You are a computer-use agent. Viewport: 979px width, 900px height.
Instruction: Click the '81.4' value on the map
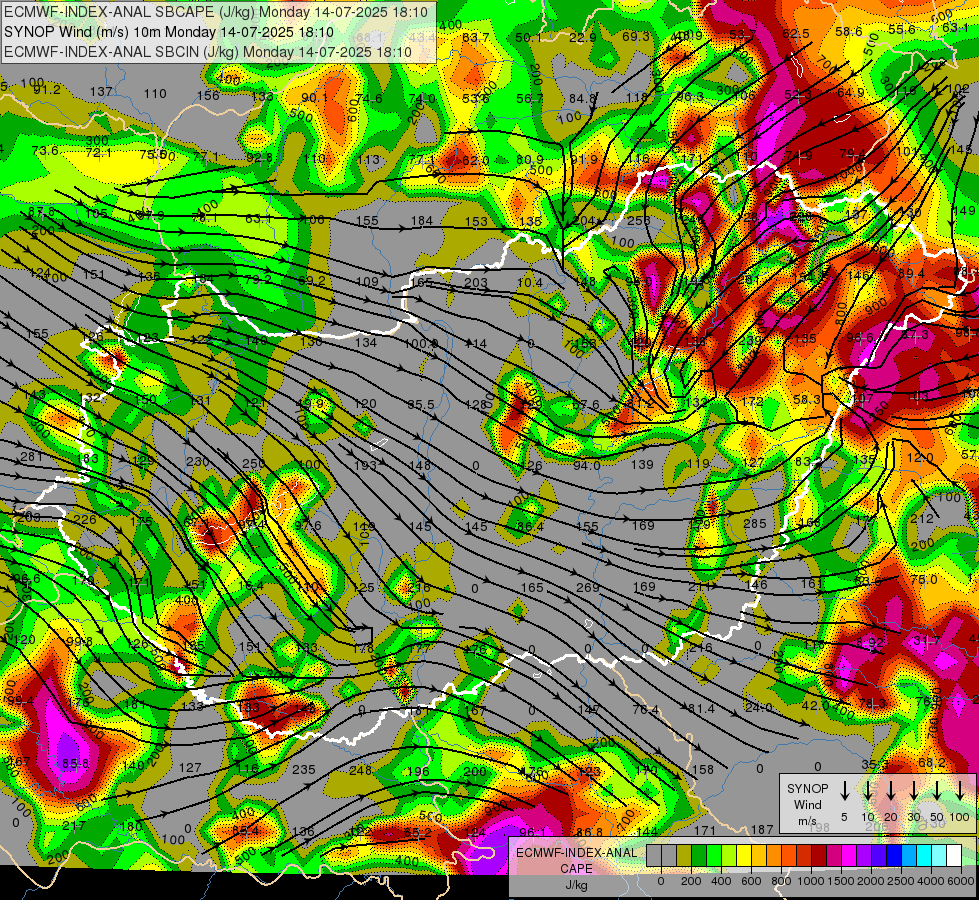click(x=701, y=708)
